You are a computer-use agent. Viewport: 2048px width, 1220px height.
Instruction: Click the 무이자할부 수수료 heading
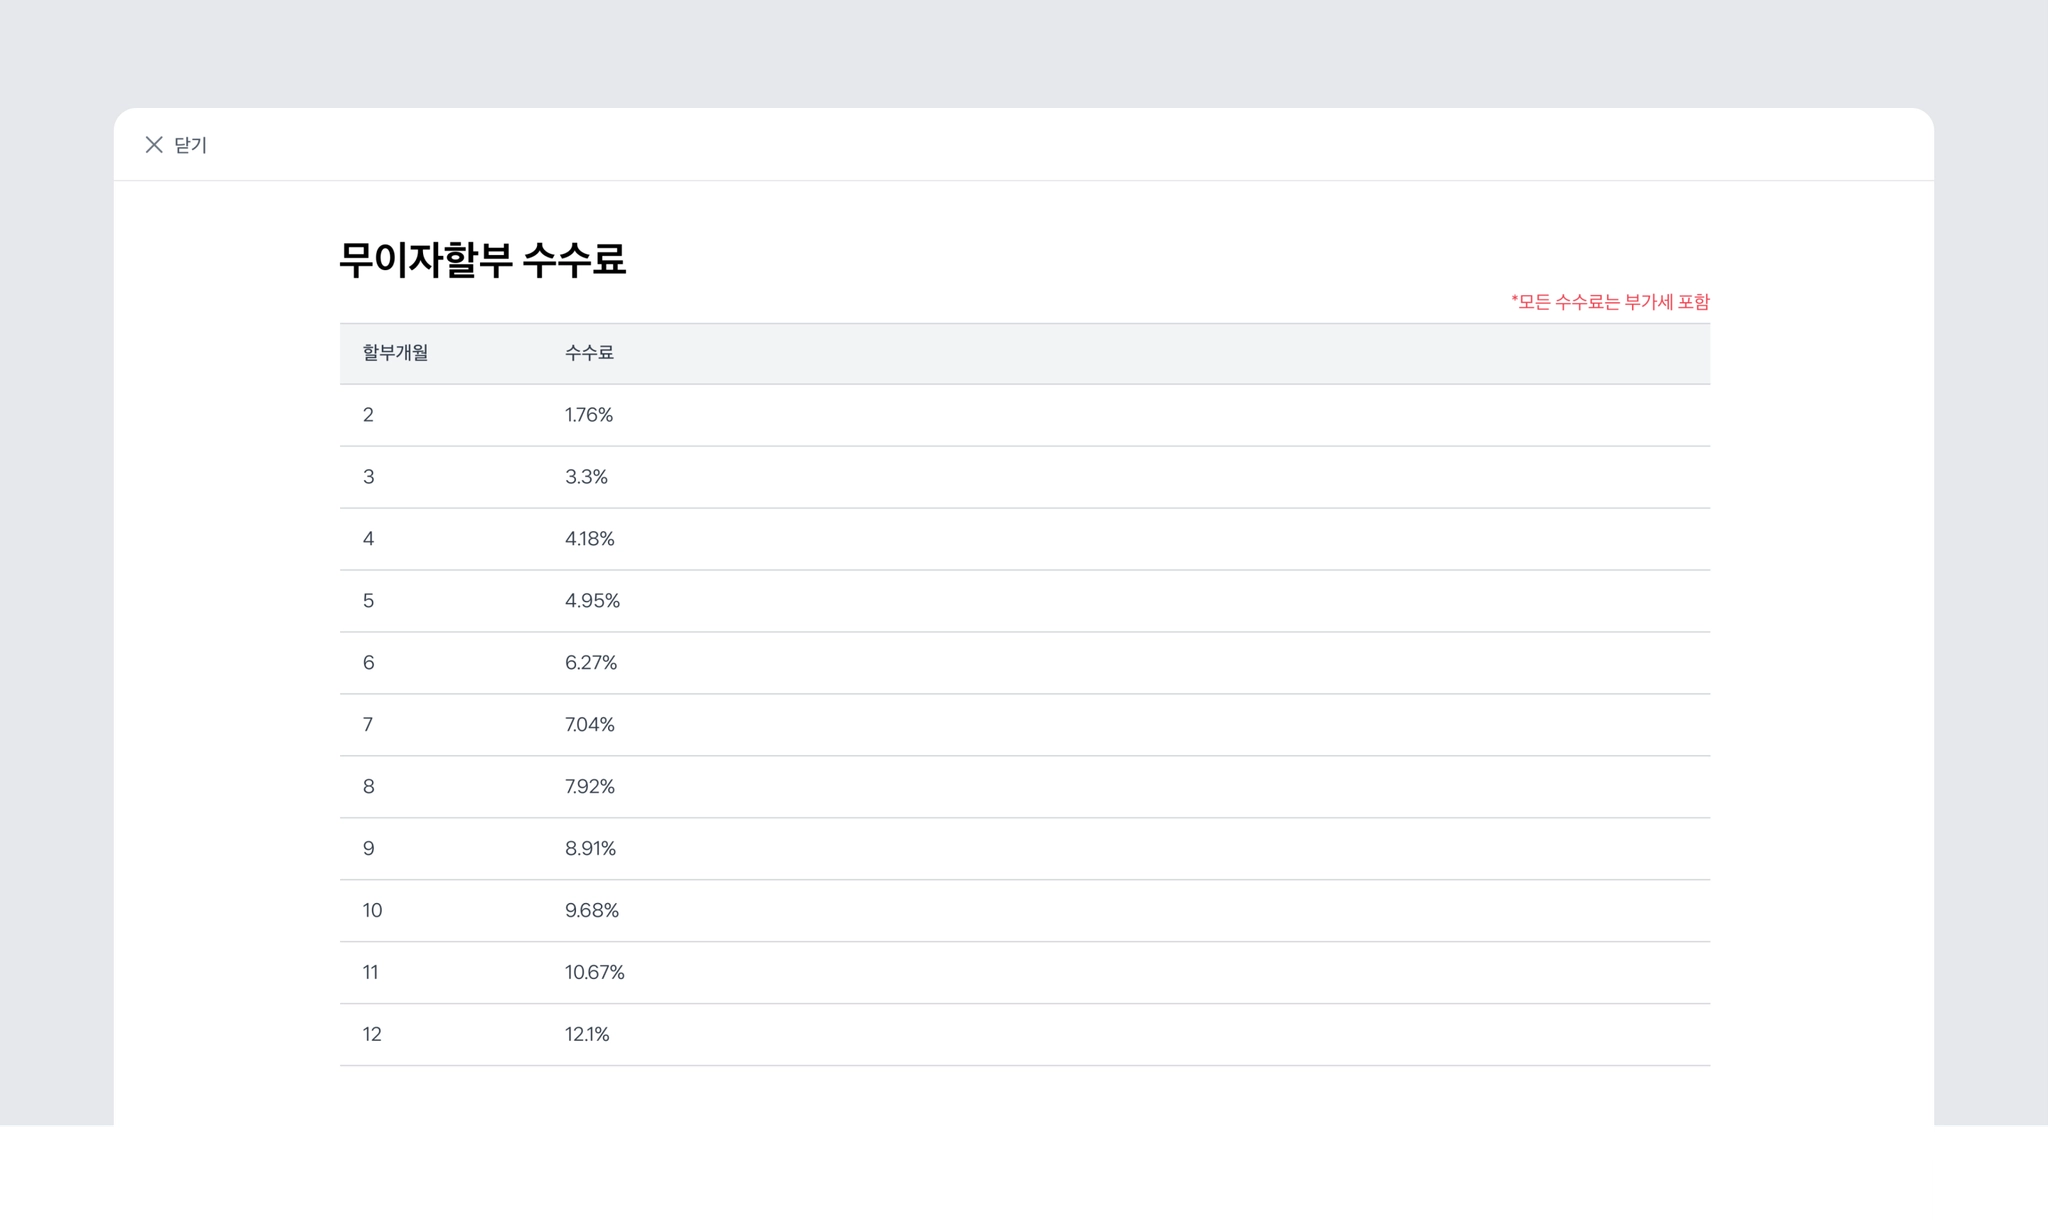coord(482,260)
